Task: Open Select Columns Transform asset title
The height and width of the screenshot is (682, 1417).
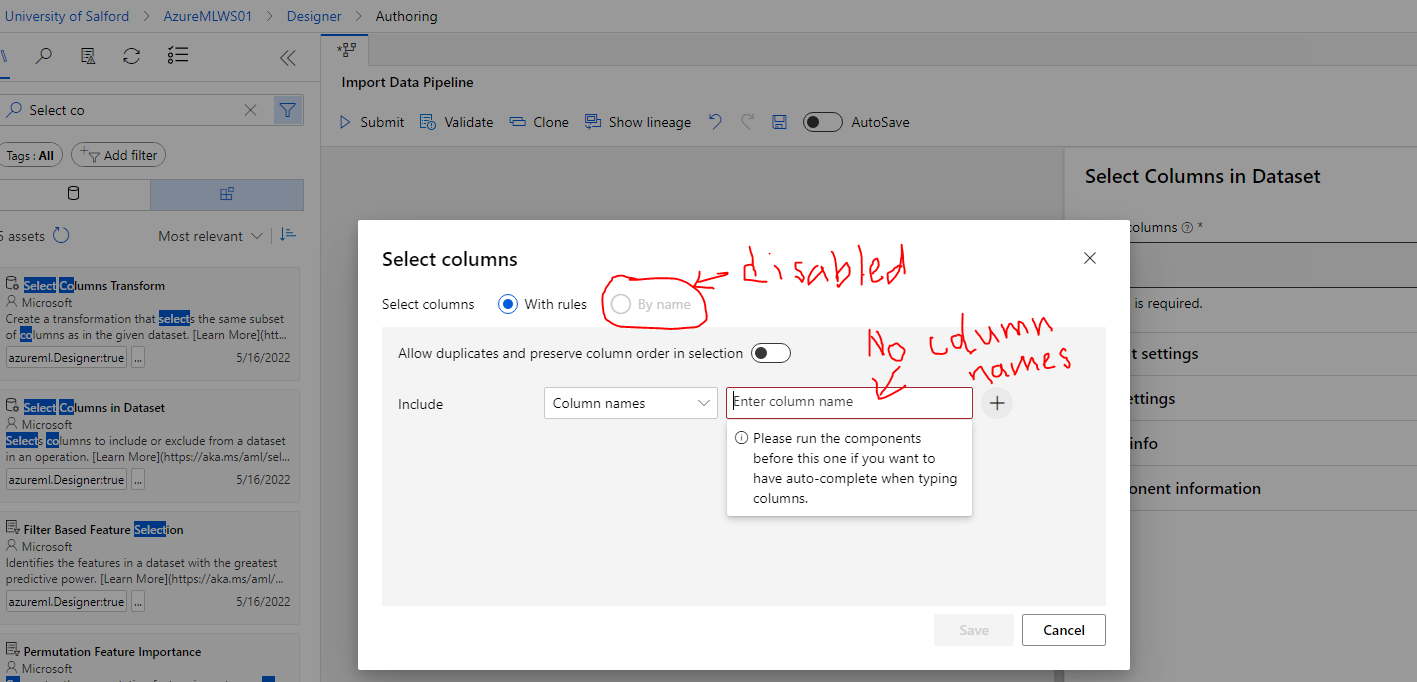Action: [x=94, y=285]
